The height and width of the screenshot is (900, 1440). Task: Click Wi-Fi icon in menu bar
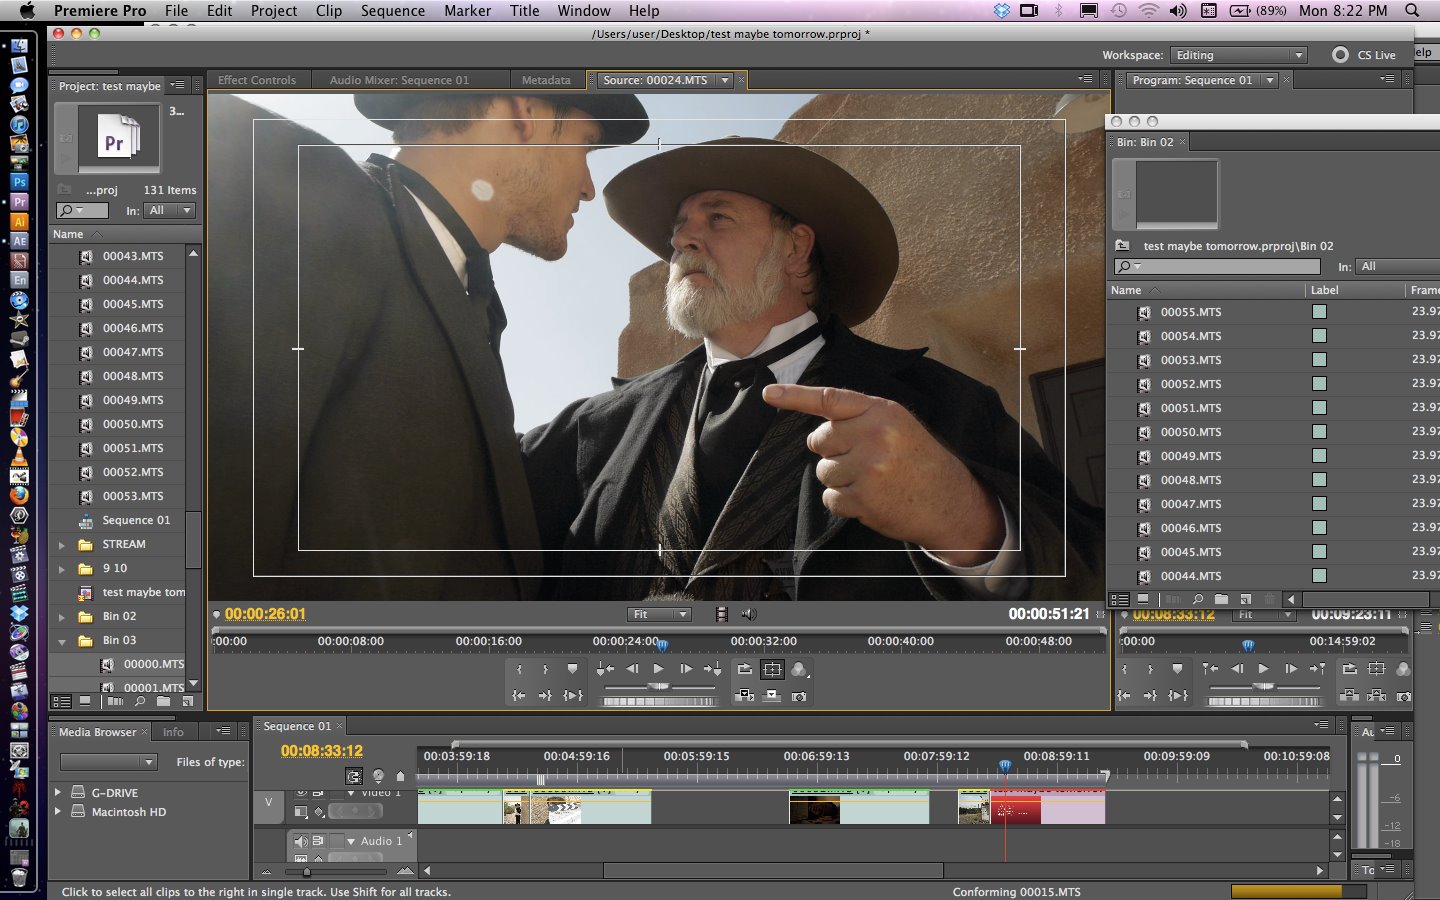click(x=1148, y=11)
